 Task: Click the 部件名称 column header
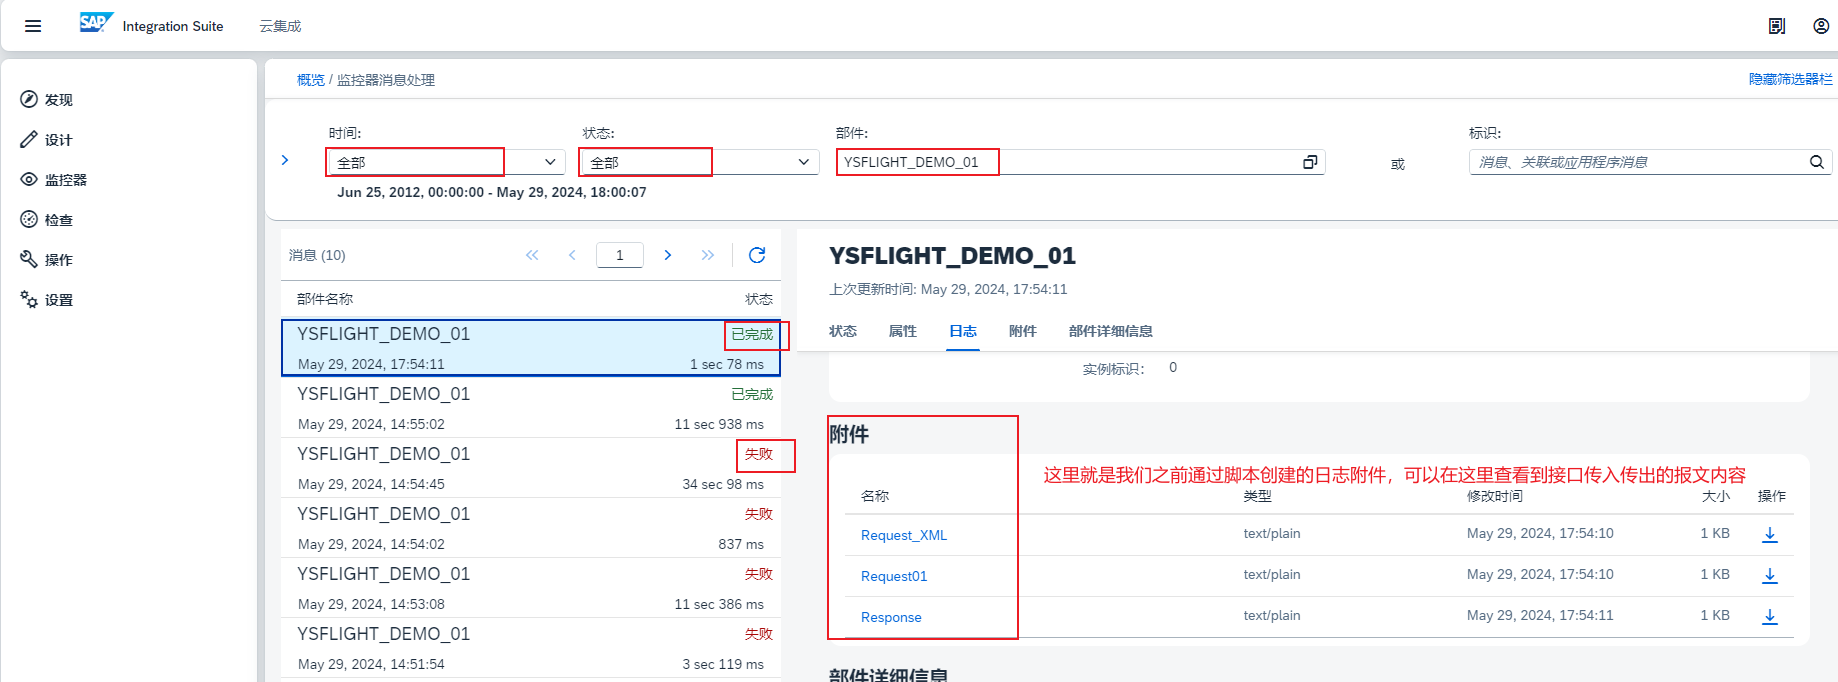coord(325,299)
